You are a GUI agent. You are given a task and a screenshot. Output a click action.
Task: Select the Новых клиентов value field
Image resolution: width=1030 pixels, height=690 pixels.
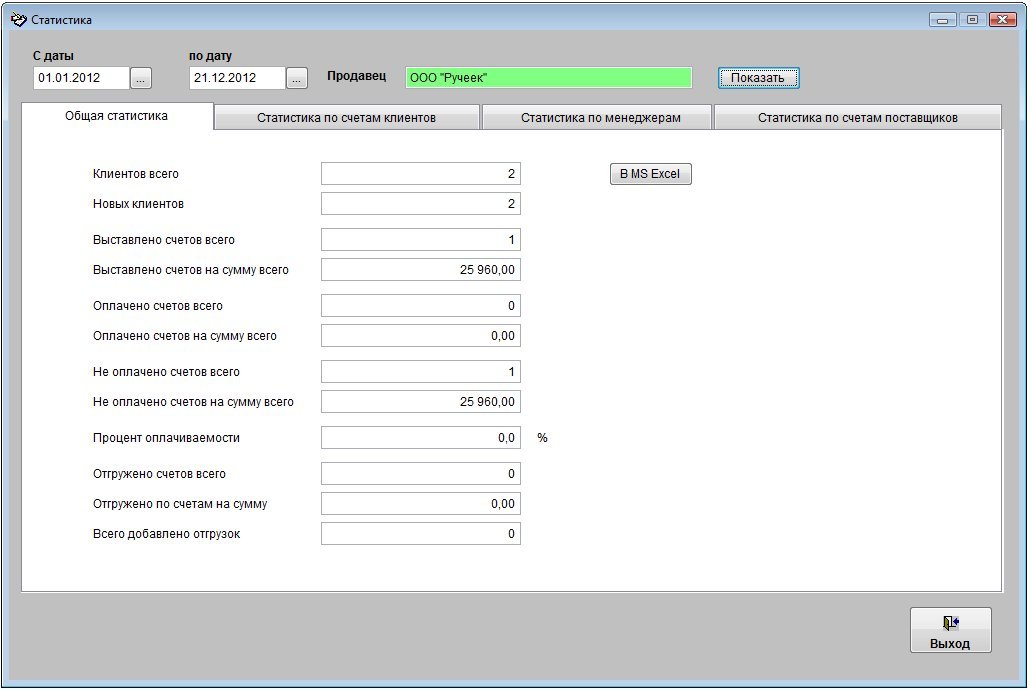(420, 204)
